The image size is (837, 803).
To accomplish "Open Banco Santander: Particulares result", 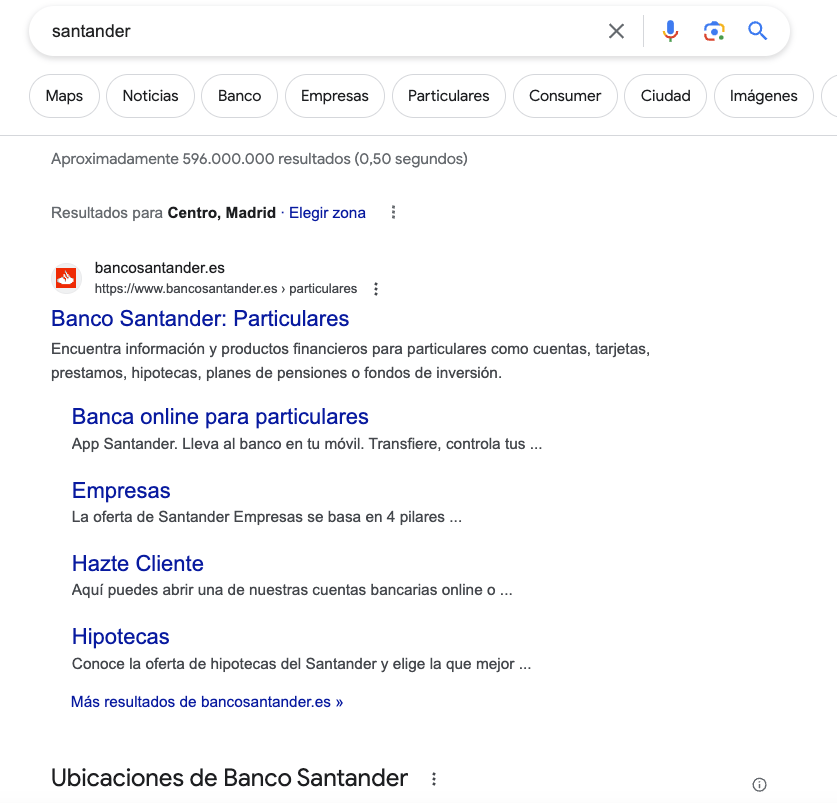I will pyautogui.click(x=199, y=318).
